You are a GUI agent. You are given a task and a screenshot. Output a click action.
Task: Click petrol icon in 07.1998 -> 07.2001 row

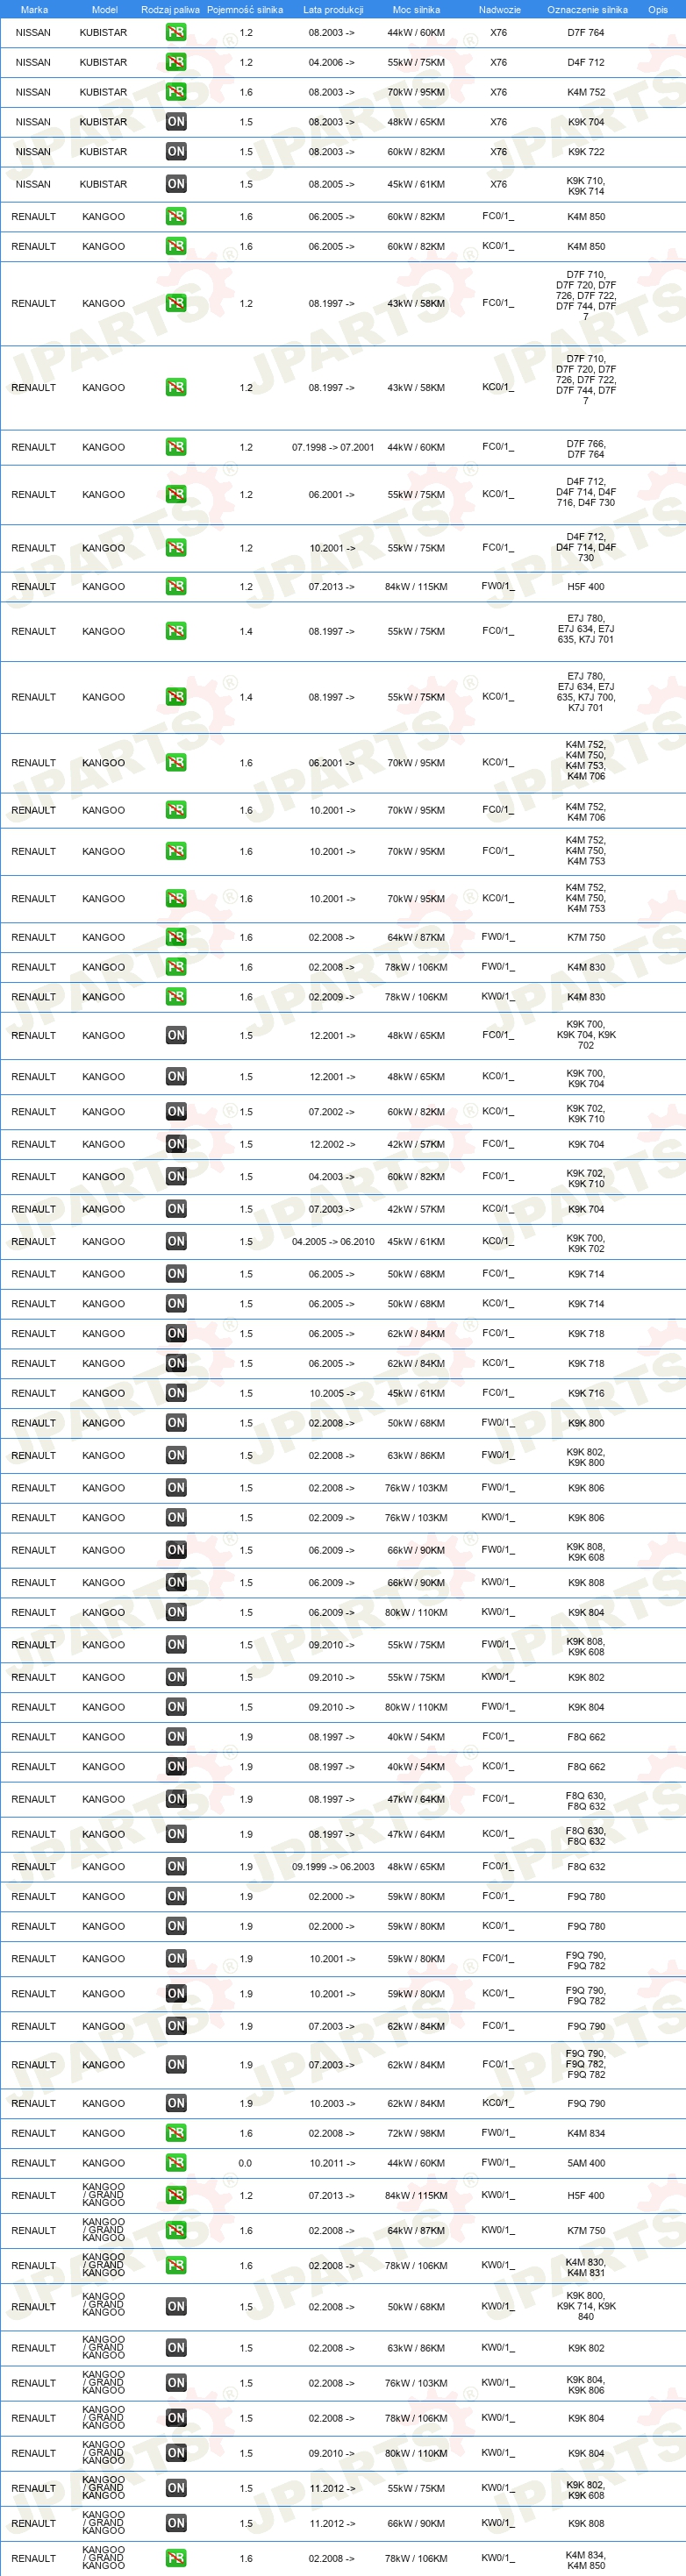[176, 447]
